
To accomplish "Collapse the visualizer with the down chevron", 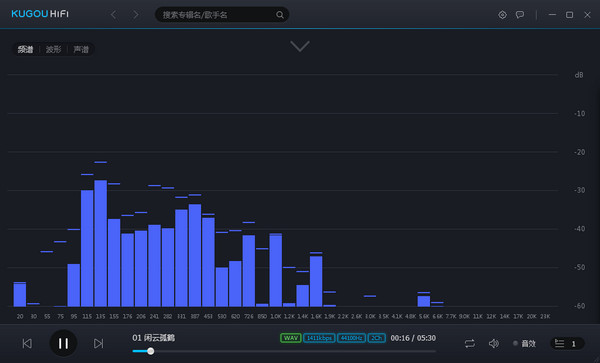I will click(300, 46).
